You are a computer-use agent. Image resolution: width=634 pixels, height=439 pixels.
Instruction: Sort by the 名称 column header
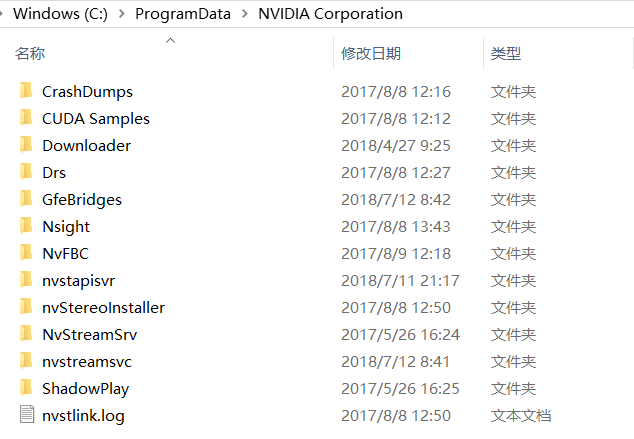[30, 53]
